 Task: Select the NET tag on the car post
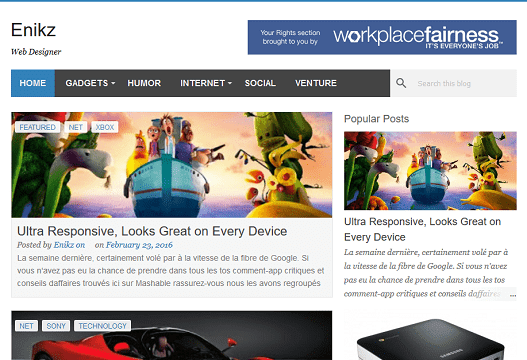pyautogui.click(x=26, y=326)
